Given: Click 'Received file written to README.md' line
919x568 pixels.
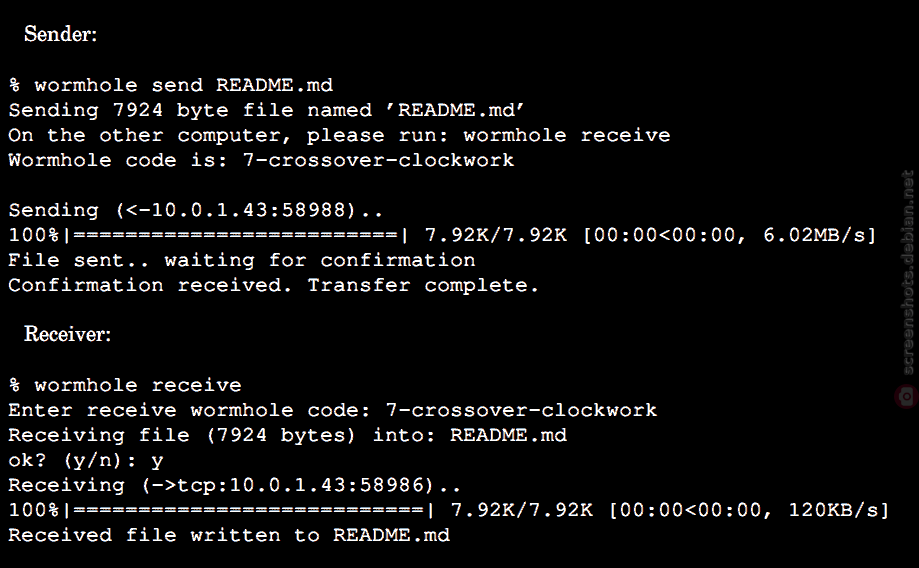Looking at the screenshot, I should pos(229,536).
